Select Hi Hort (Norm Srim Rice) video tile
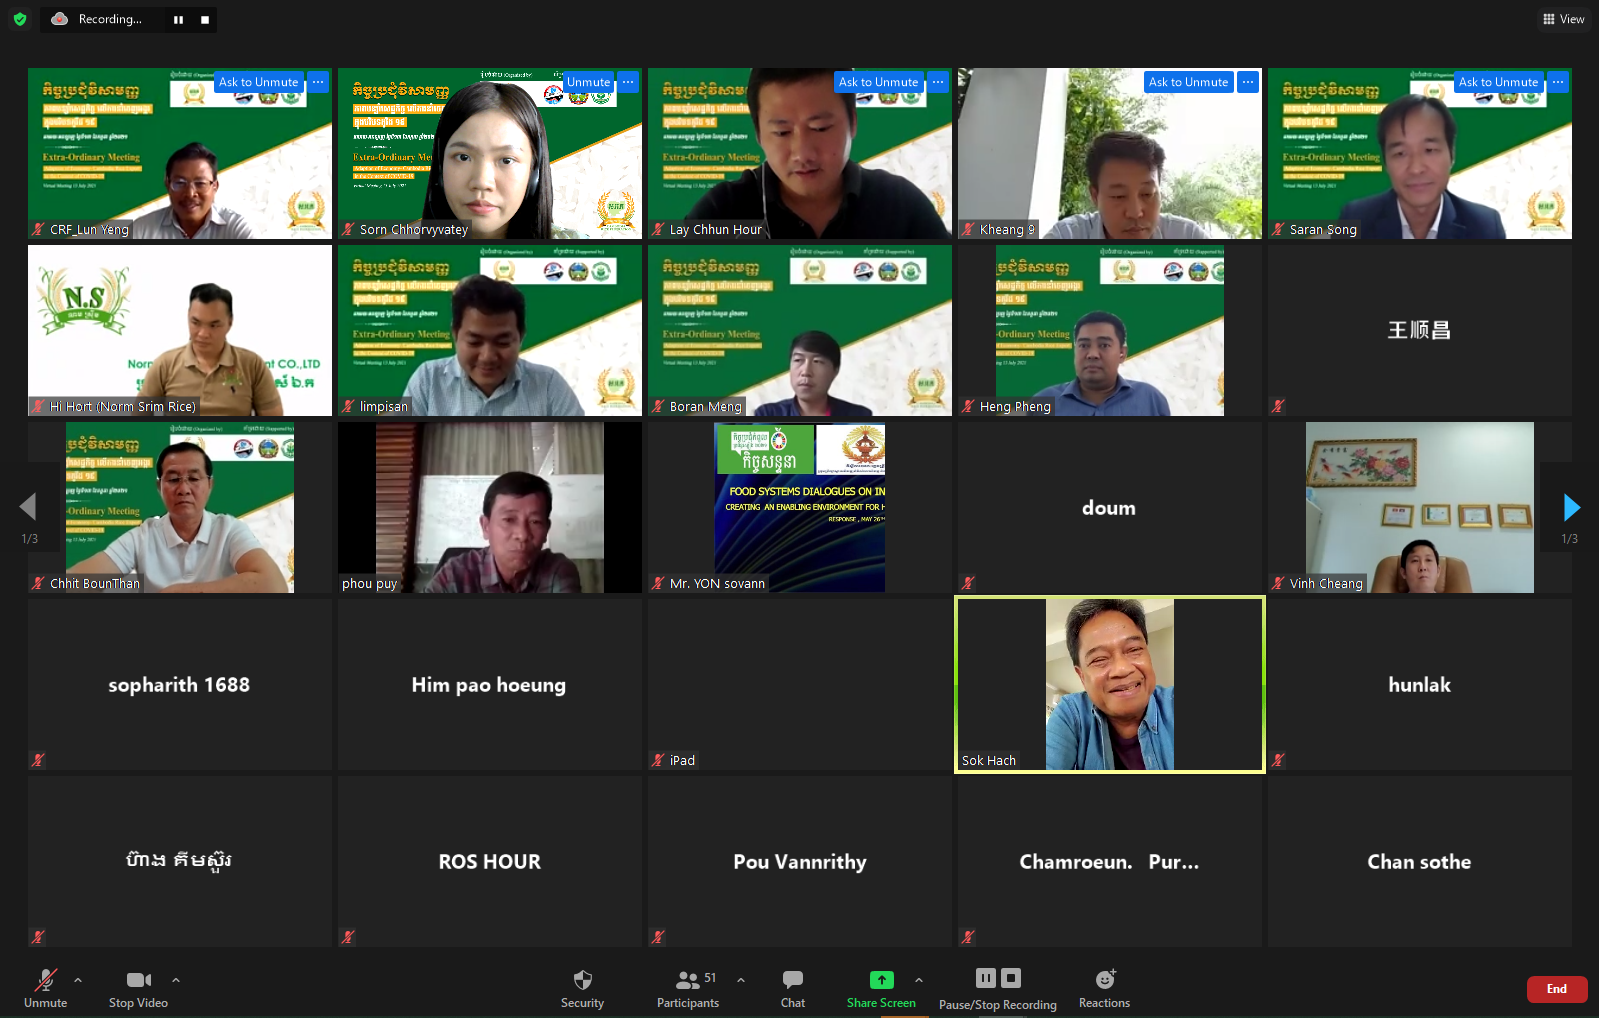Image resolution: width=1599 pixels, height=1018 pixels. 180,330
